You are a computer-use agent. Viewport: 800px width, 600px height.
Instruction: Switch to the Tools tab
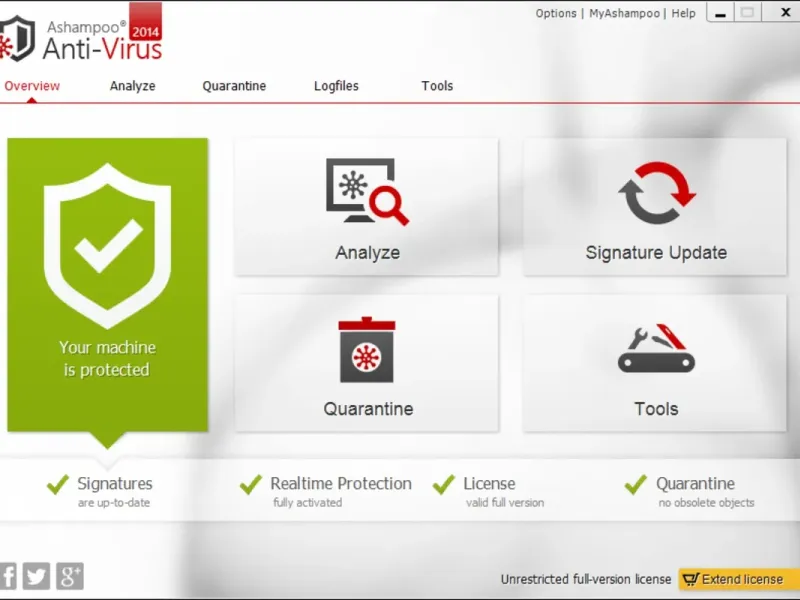[437, 86]
